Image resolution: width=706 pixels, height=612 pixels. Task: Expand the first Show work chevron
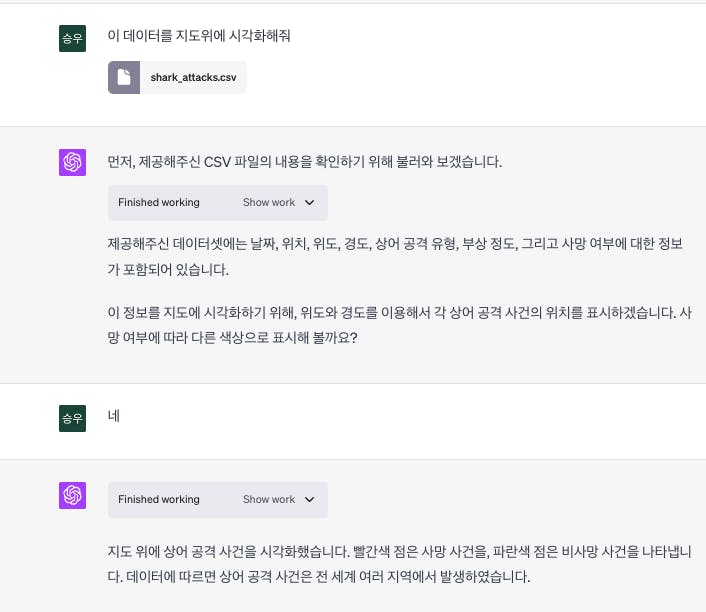[x=309, y=202]
